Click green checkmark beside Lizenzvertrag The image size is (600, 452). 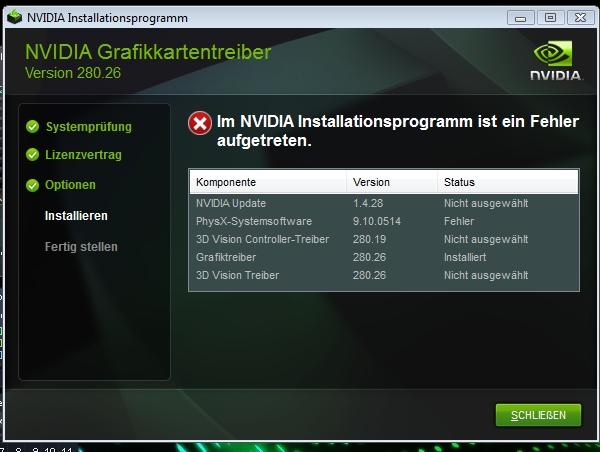[x=33, y=155]
